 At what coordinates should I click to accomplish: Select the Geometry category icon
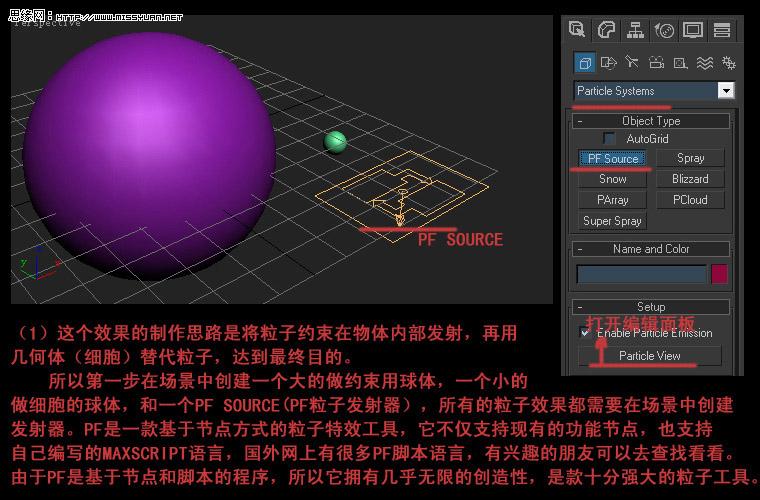coord(585,62)
